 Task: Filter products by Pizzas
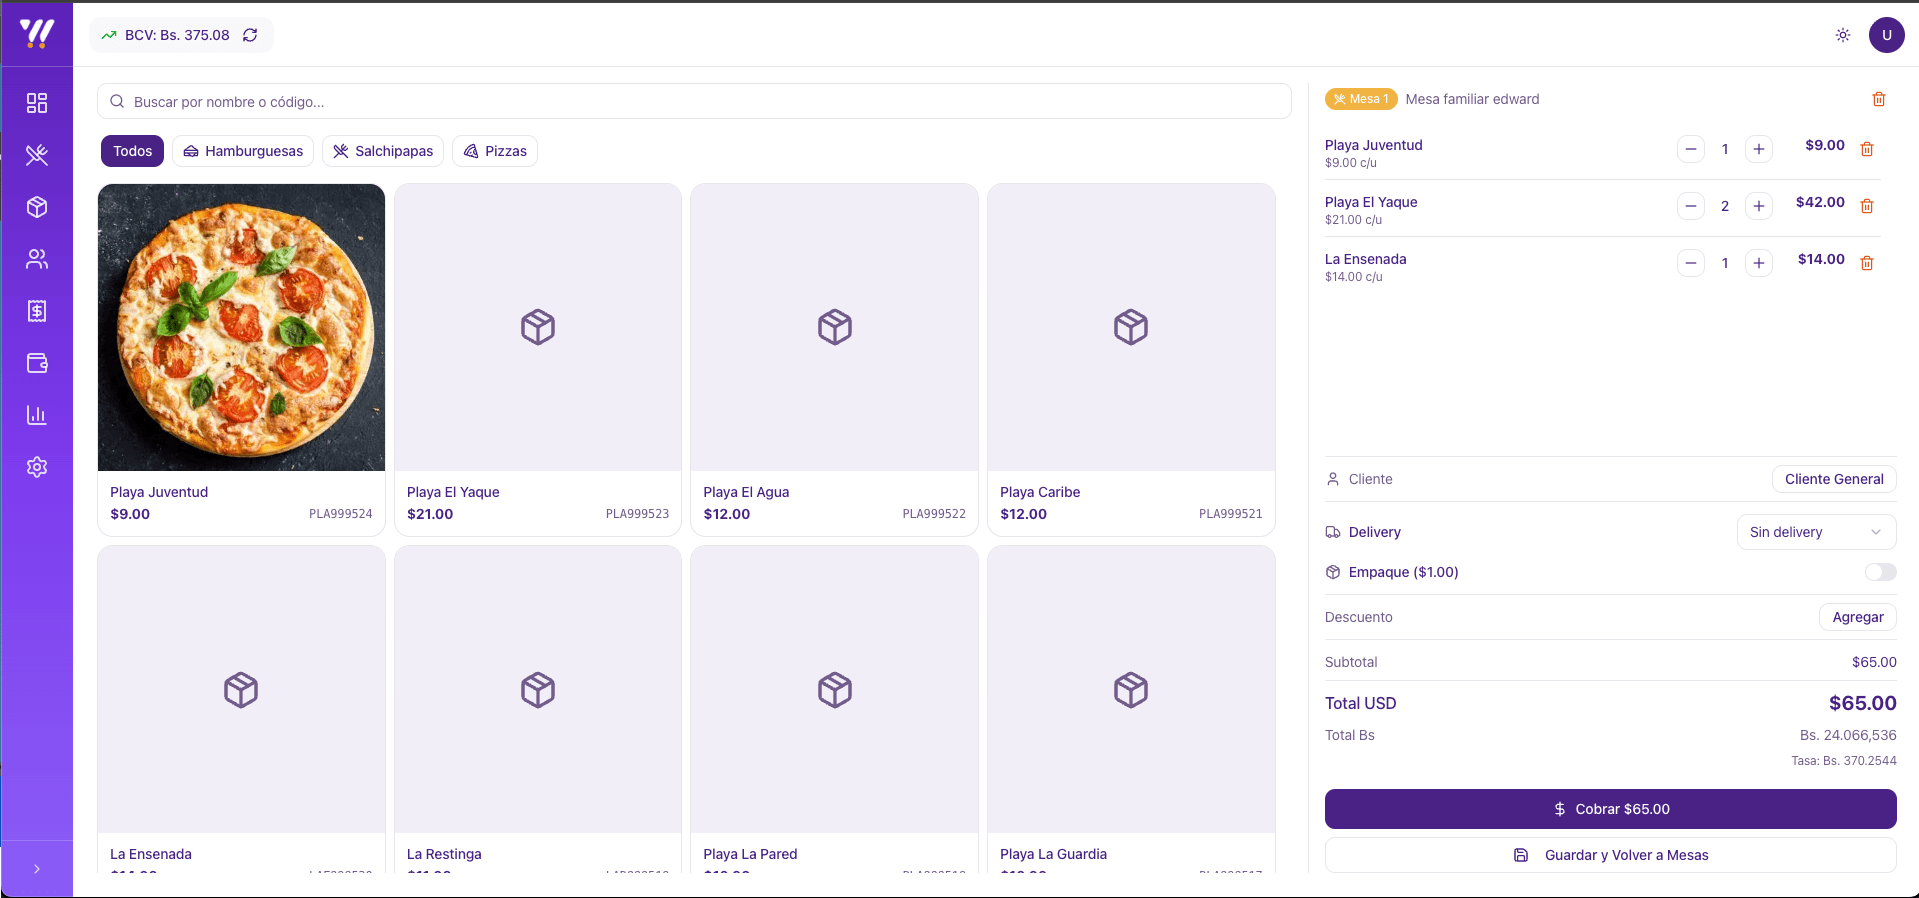click(495, 151)
